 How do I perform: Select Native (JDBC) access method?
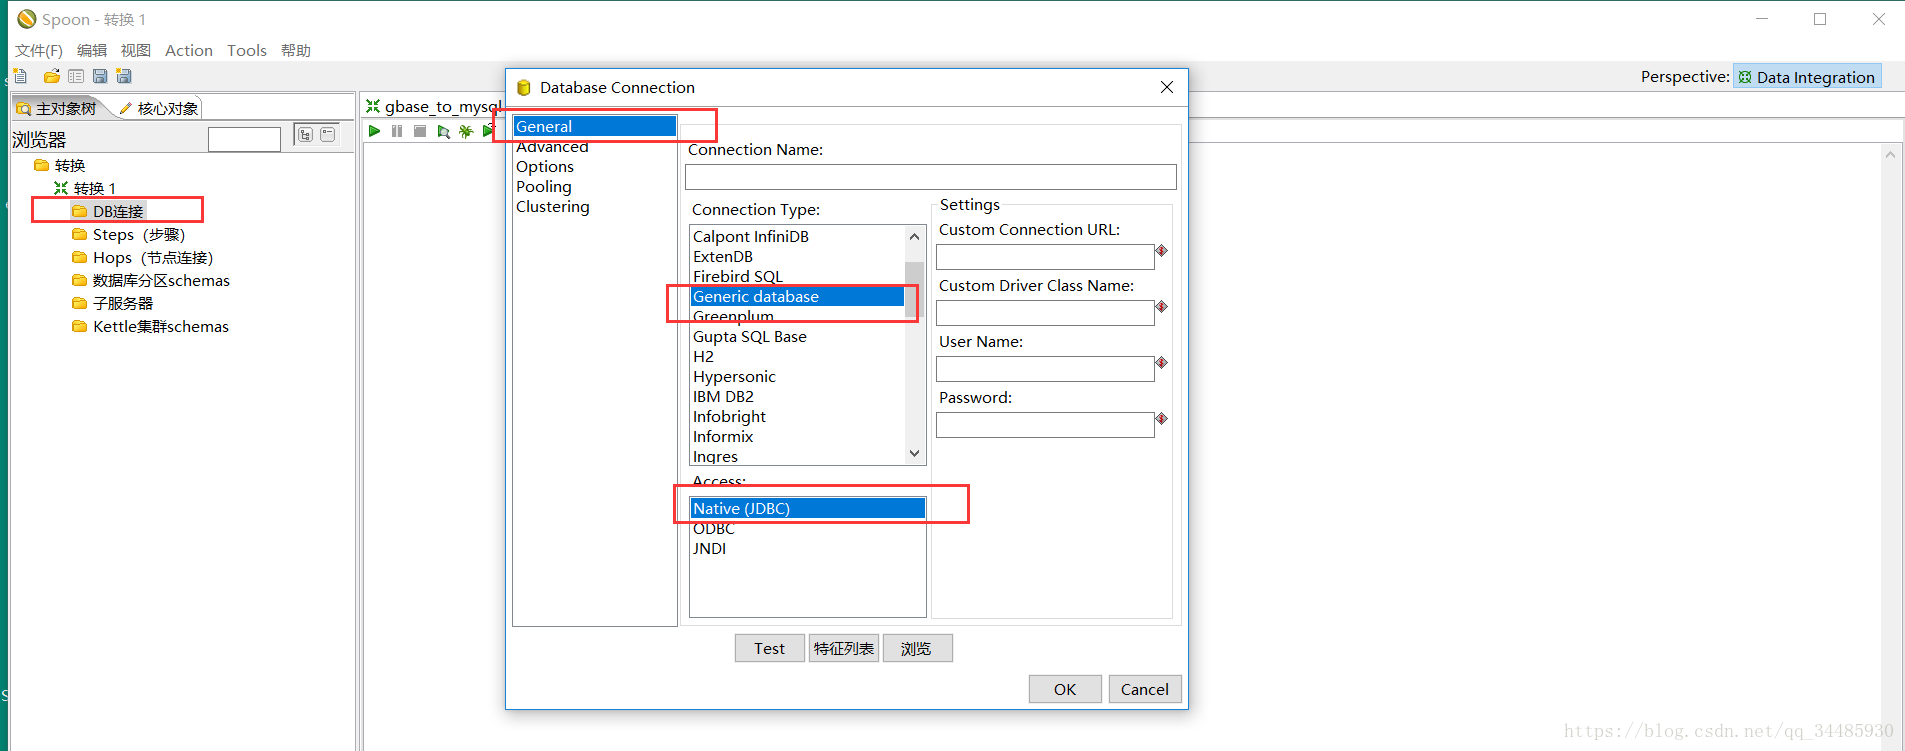coord(808,508)
